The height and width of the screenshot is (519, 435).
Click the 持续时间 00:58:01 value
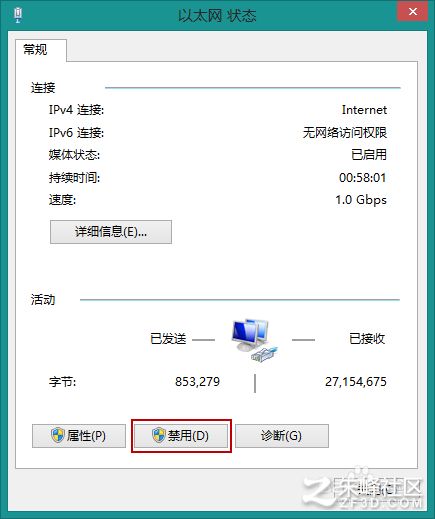(363, 178)
